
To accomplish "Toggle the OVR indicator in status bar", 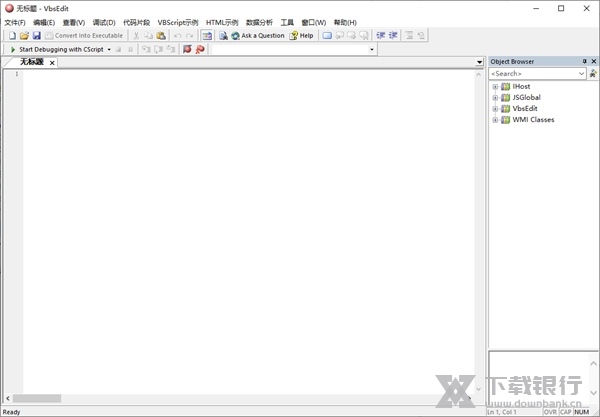I will click(550, 412).
